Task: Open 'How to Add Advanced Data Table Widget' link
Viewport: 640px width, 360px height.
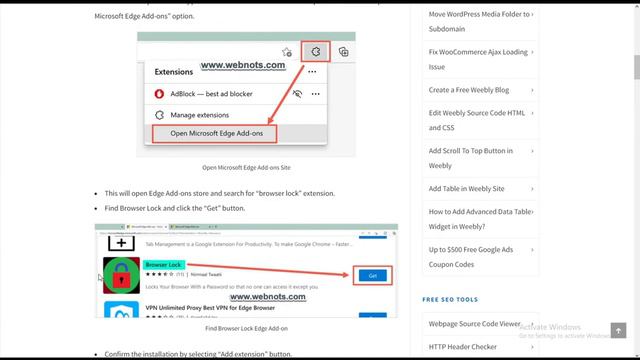Action: click(480, 219)
